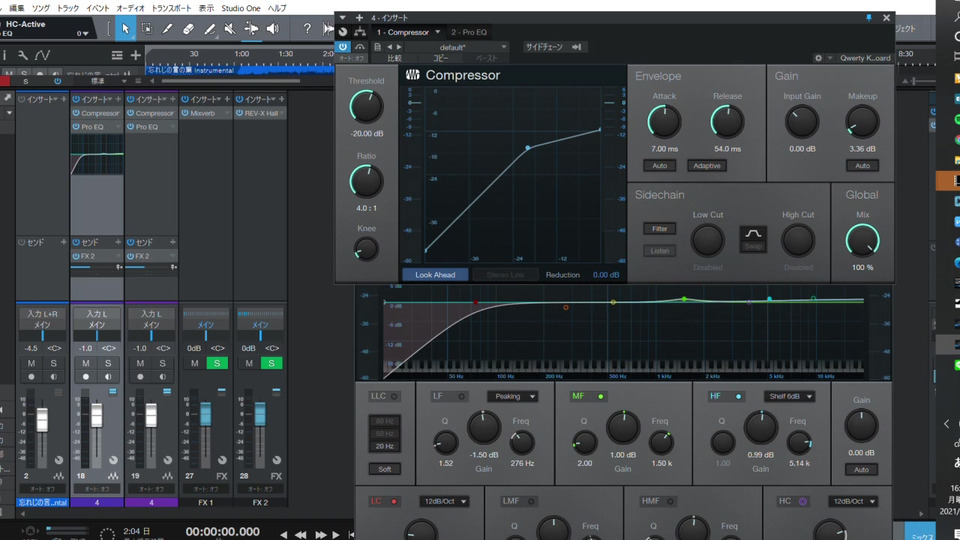Click next preset arrow
This screenshot has height=540, width=960.
pyautogui.click(x=399, y=47)
